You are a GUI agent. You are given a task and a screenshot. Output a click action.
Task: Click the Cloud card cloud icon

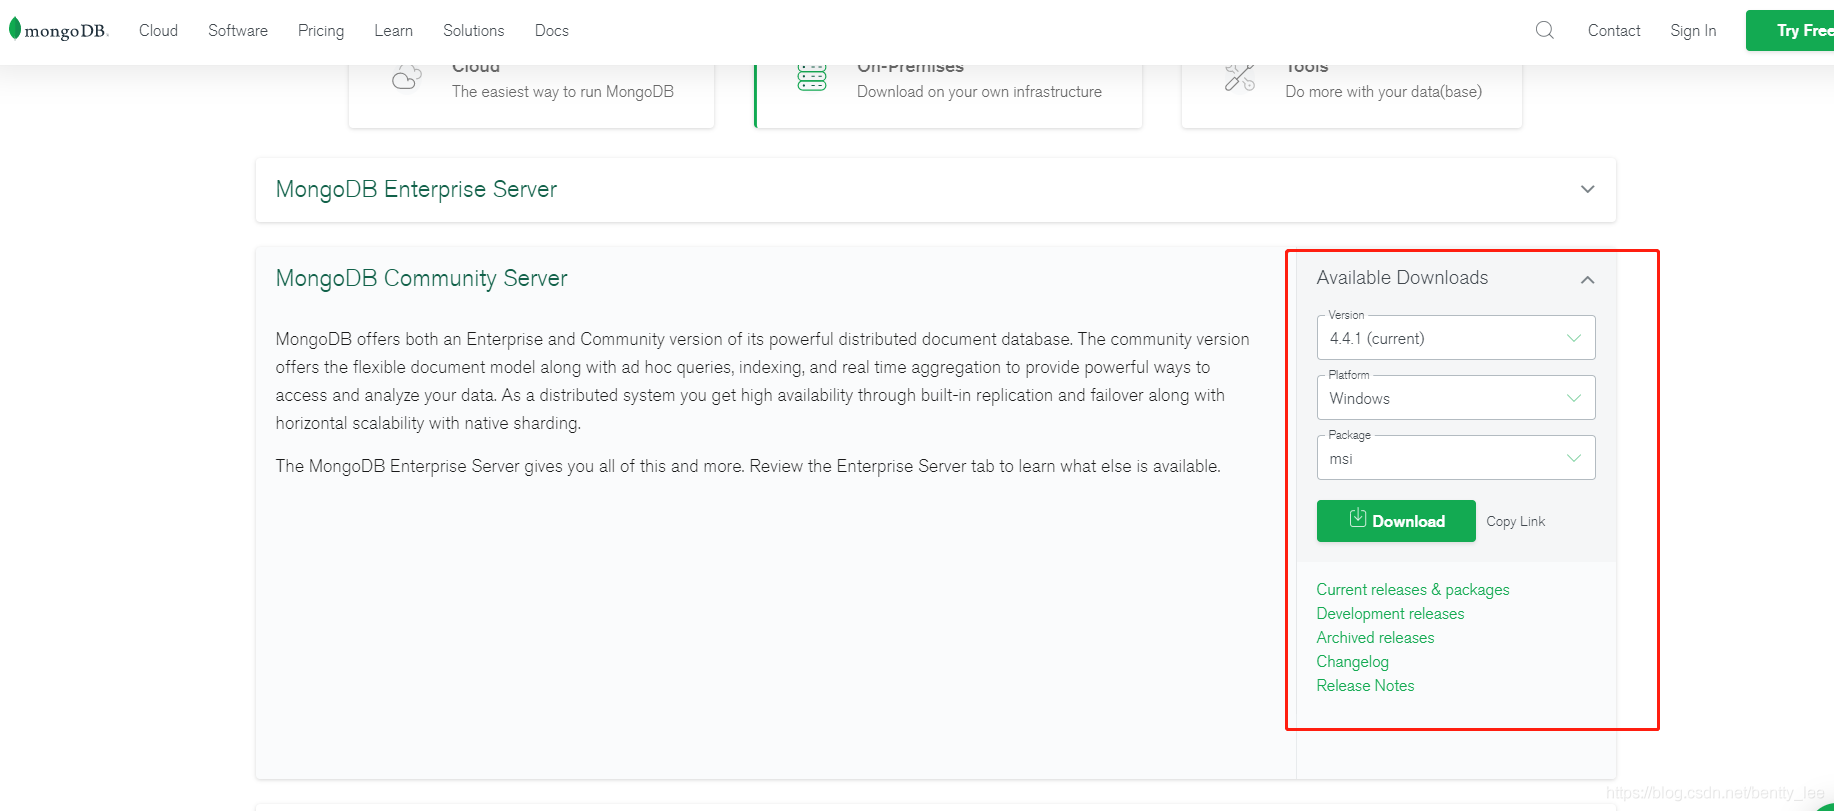406,77
